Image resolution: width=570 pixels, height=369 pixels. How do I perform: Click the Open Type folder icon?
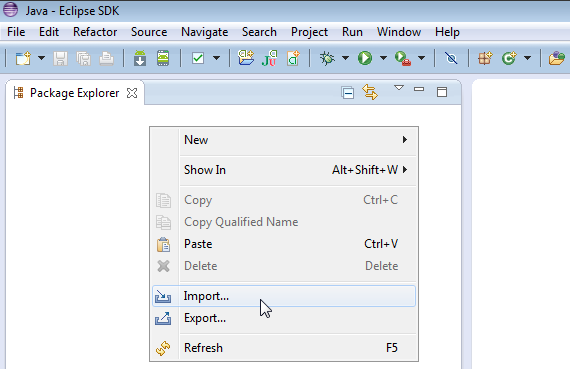tap(557, 58)
